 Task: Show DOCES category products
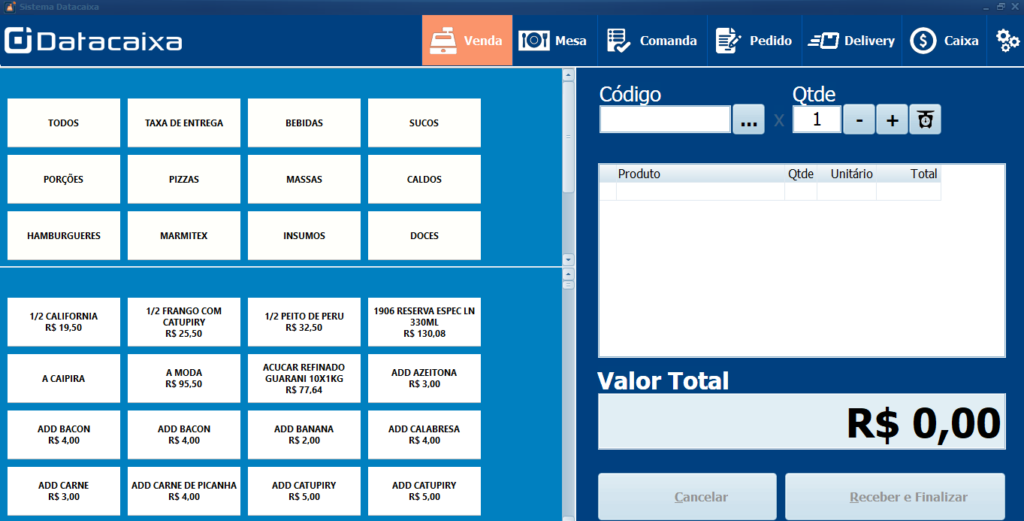424,236
